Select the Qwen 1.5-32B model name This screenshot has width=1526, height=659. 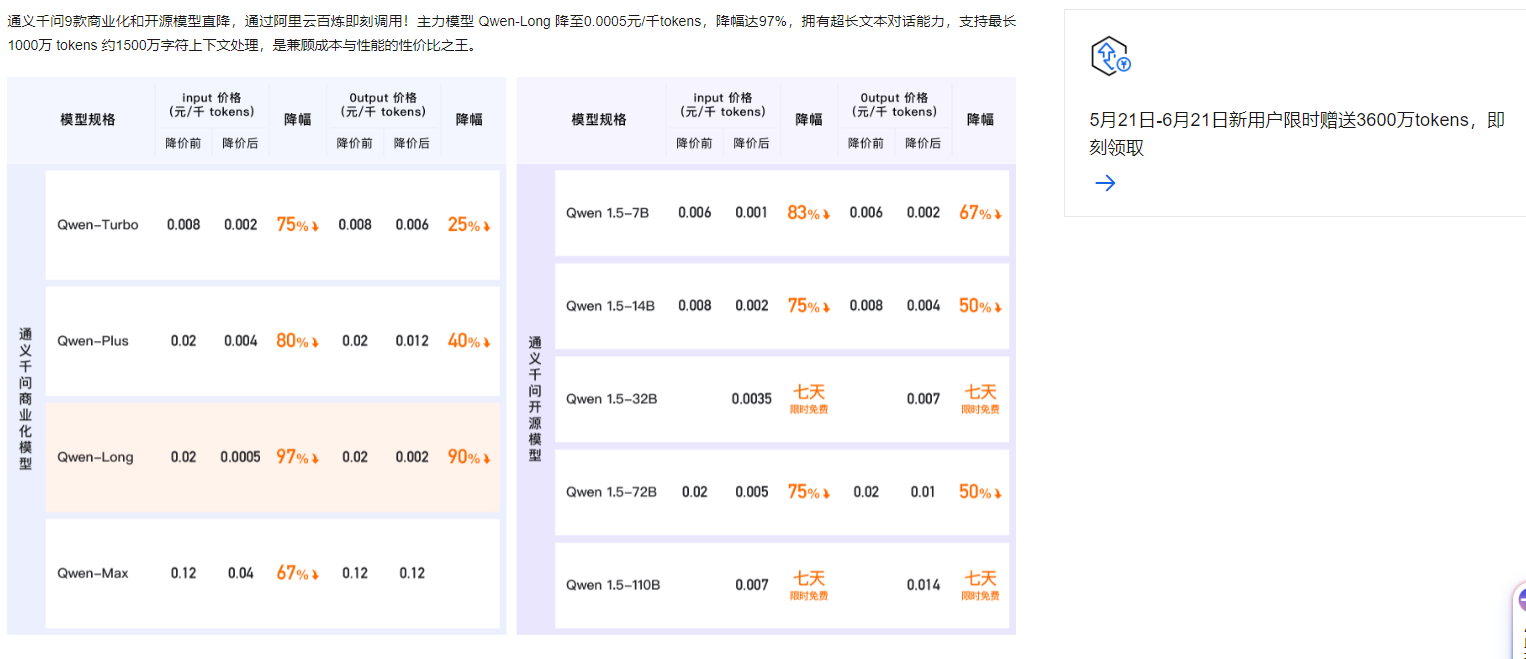[x=611, y=399]
